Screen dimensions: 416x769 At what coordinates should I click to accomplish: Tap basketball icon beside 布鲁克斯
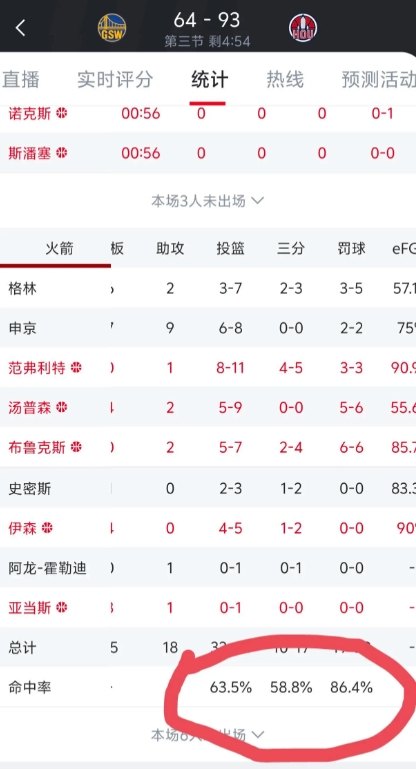[x=76, y=447]
